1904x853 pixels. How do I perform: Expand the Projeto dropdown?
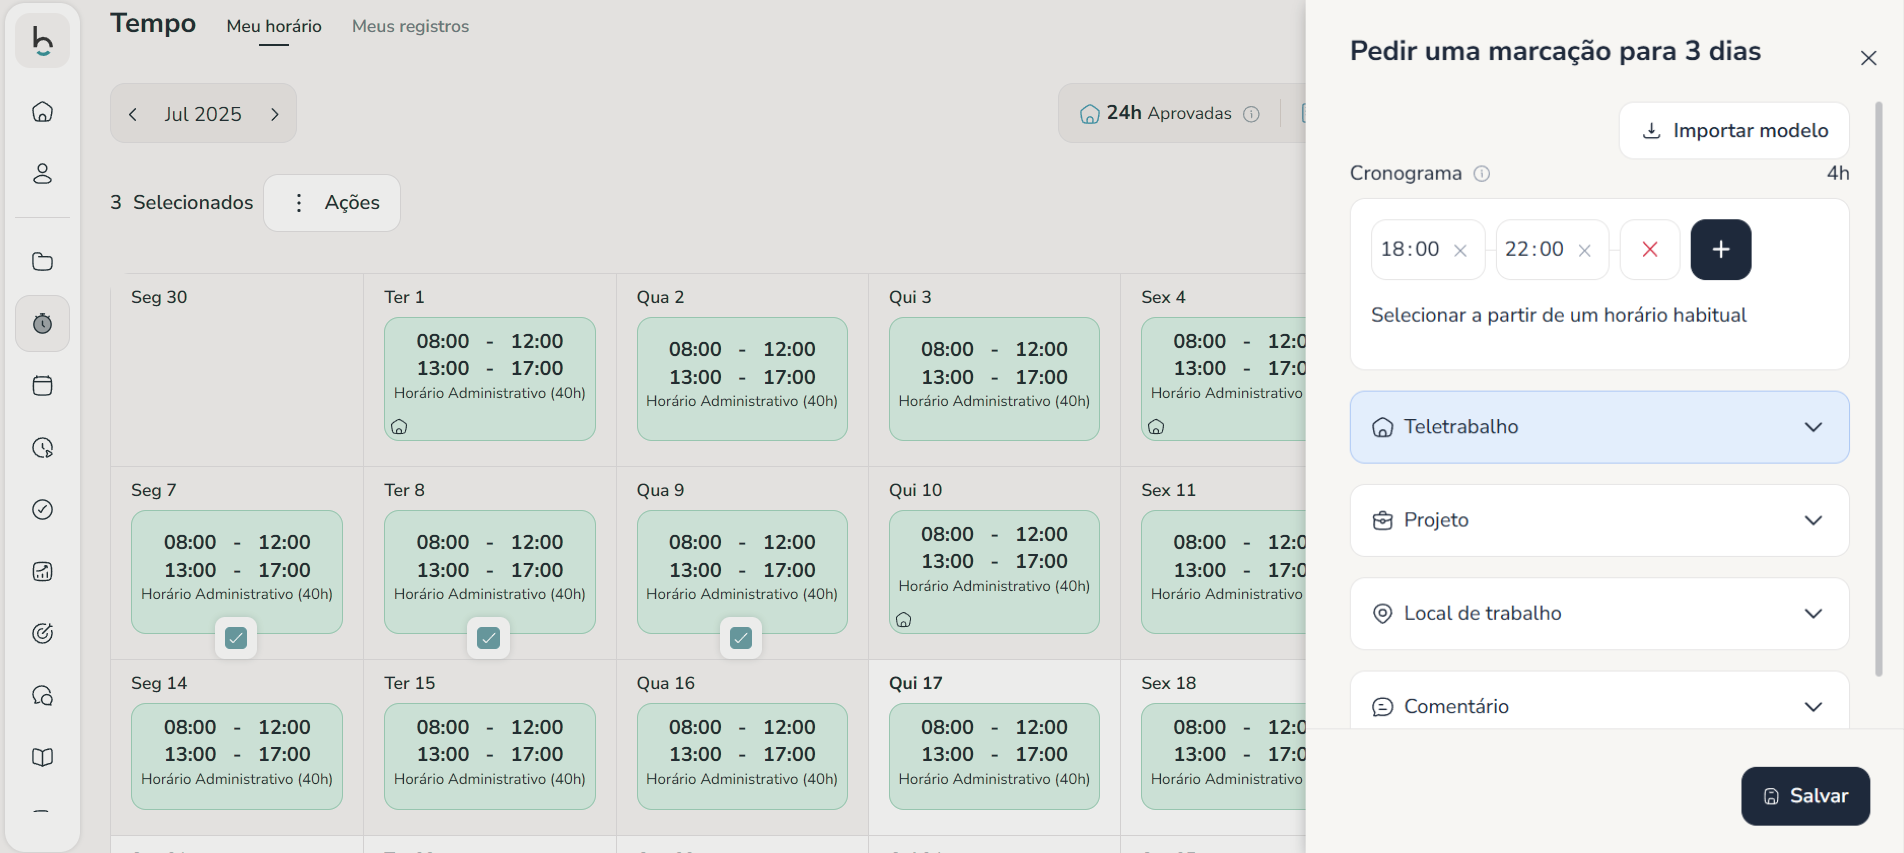[1598, 521]
